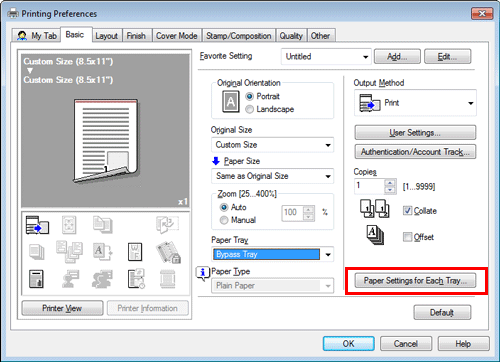
Task: Click the greyed letter A overlay page icon
Action: click(102, 252)
